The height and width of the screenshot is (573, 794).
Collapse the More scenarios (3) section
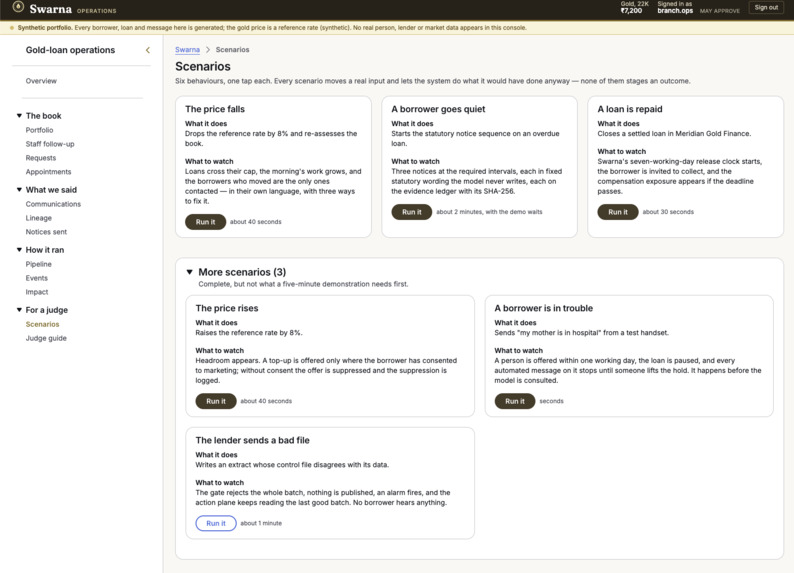(x=189, y=272)
